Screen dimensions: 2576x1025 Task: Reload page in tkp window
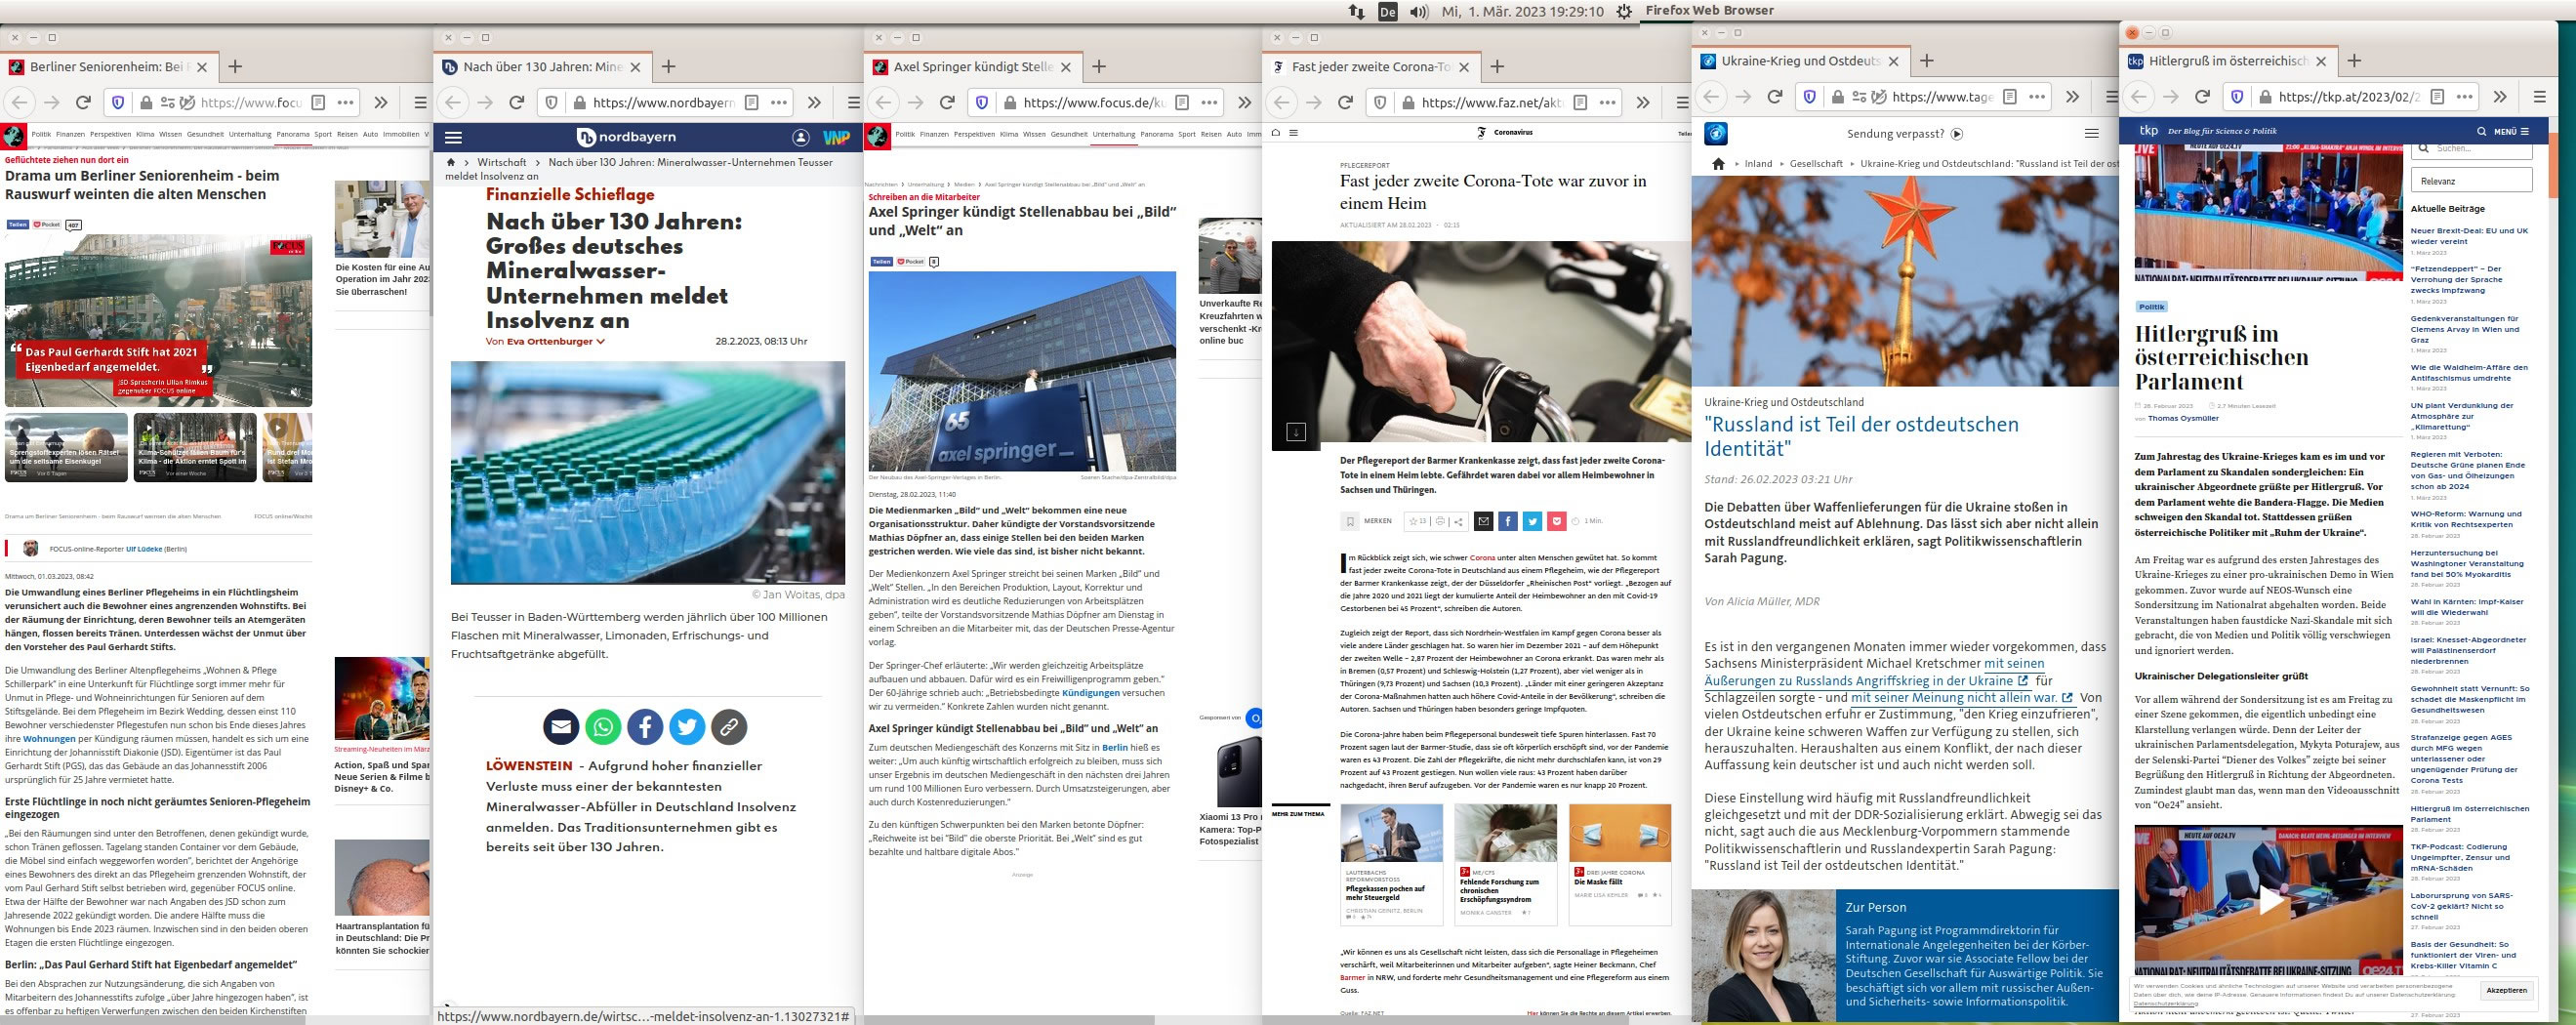tap(2202, 97)
